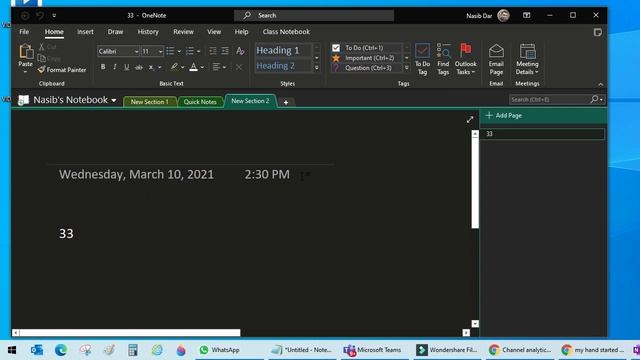Expand page to full view
The height and width of the screenshot is (360, 640).
[470, 120]
